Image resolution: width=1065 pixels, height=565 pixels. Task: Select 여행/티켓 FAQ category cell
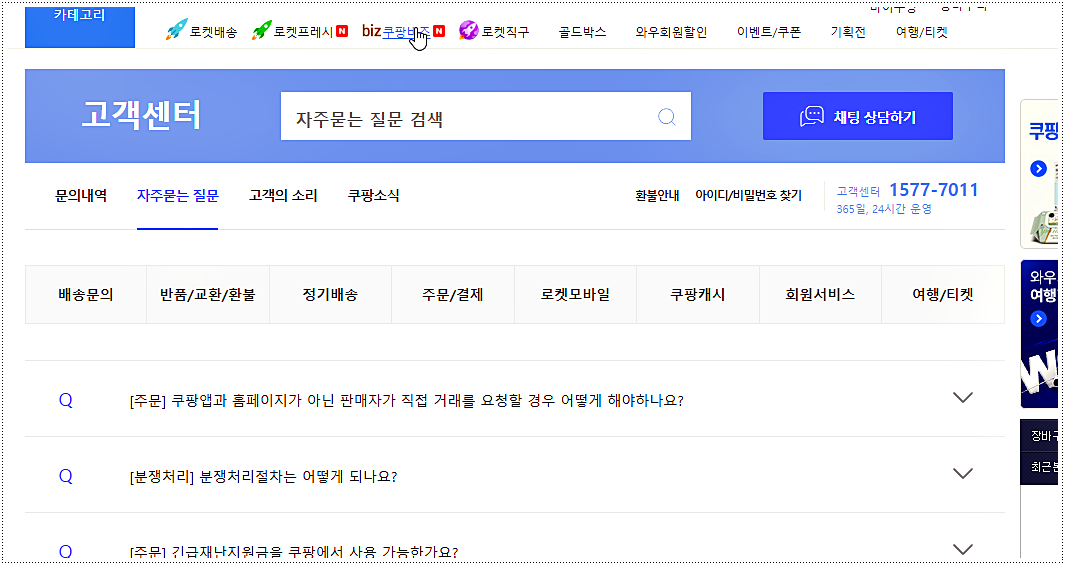point(943,295)
